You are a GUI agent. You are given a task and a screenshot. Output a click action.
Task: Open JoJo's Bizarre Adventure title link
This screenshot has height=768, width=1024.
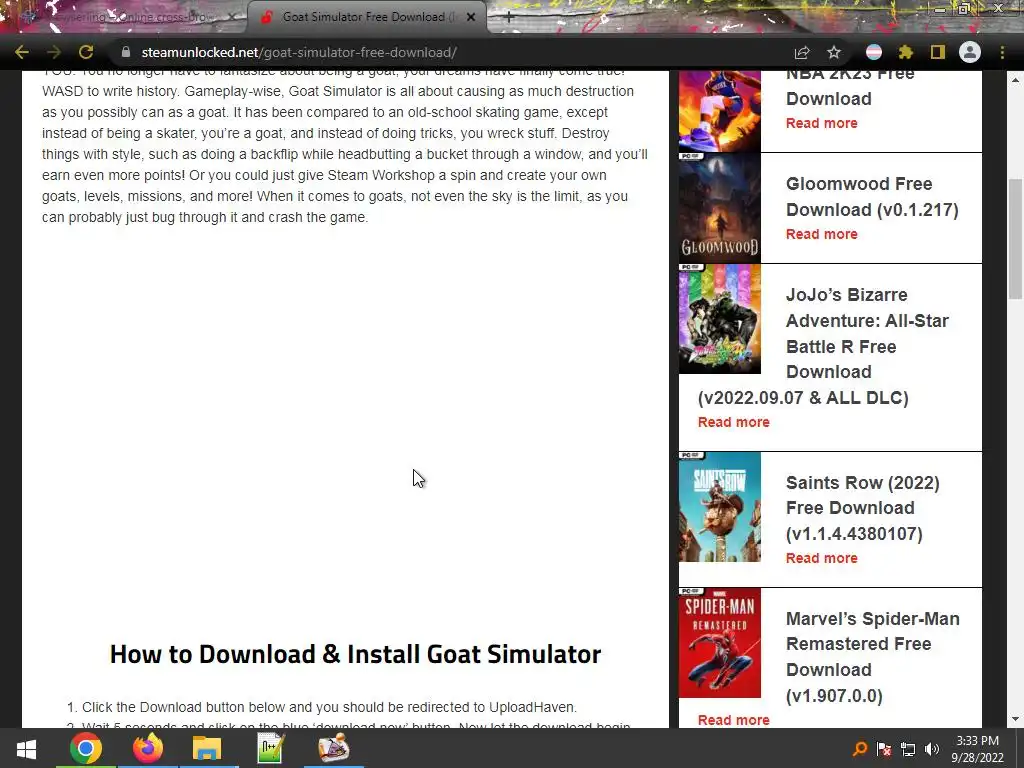[x=823, y=345]
